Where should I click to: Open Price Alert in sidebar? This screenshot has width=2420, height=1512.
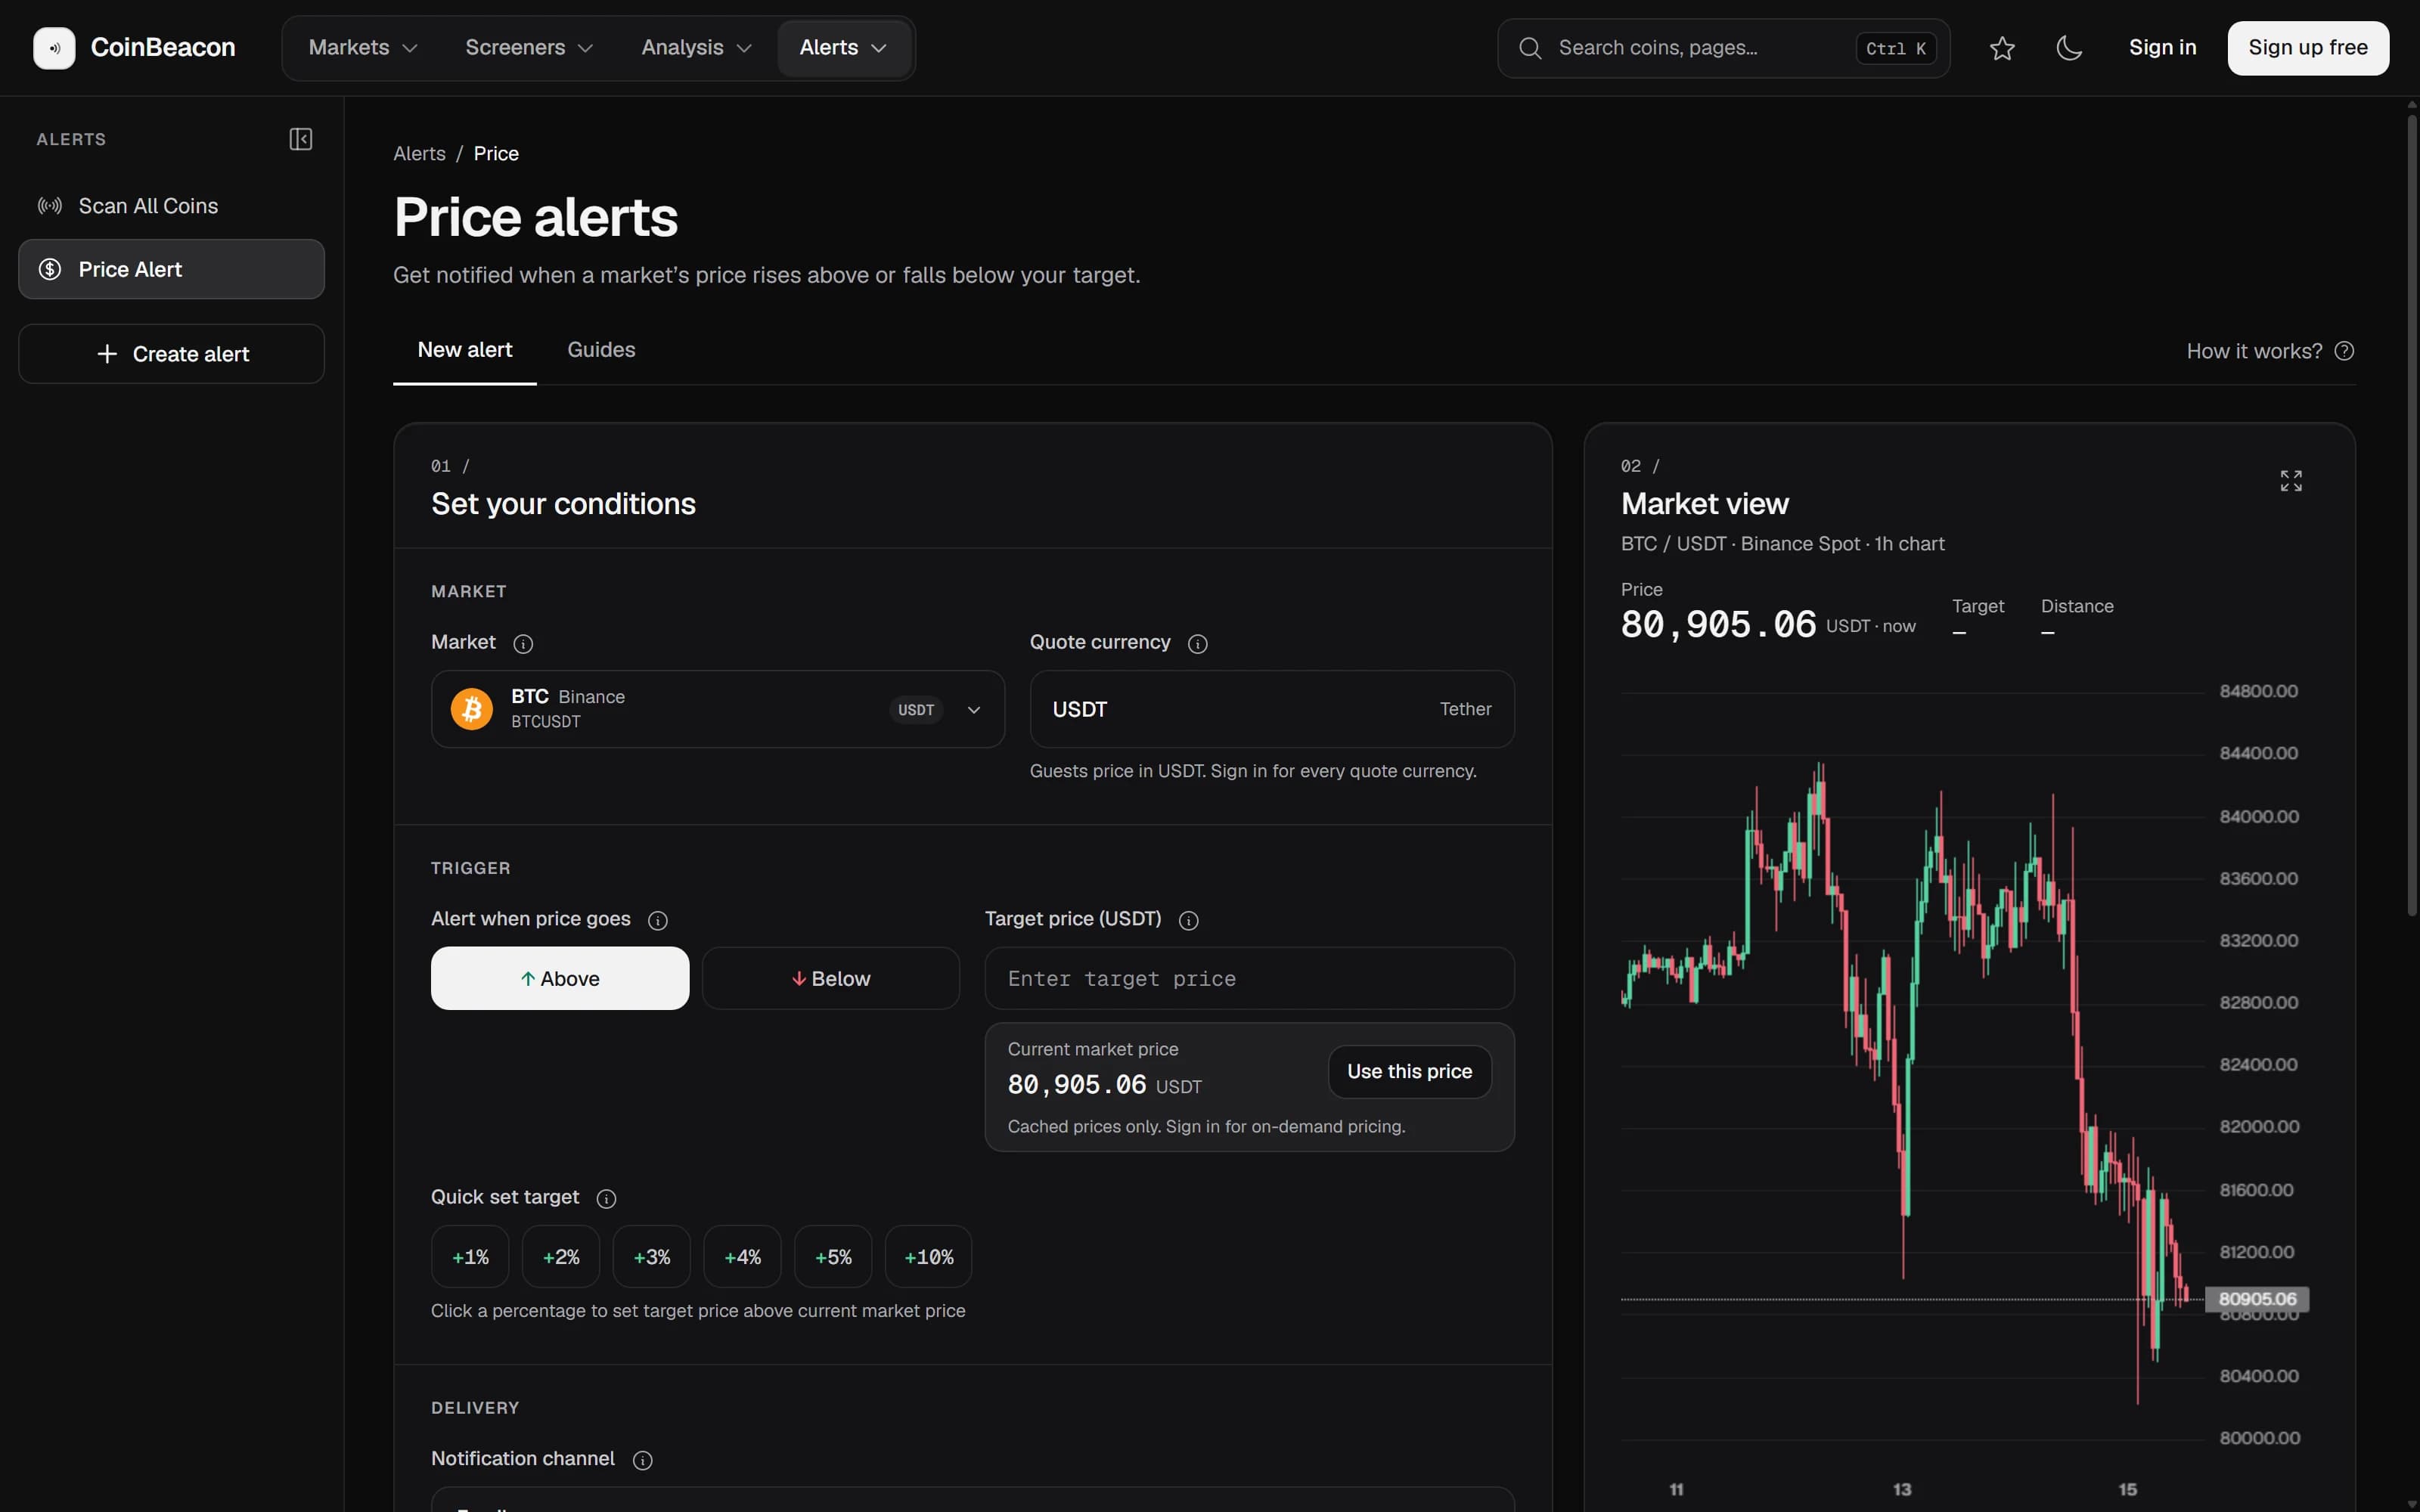click(172, 269)
